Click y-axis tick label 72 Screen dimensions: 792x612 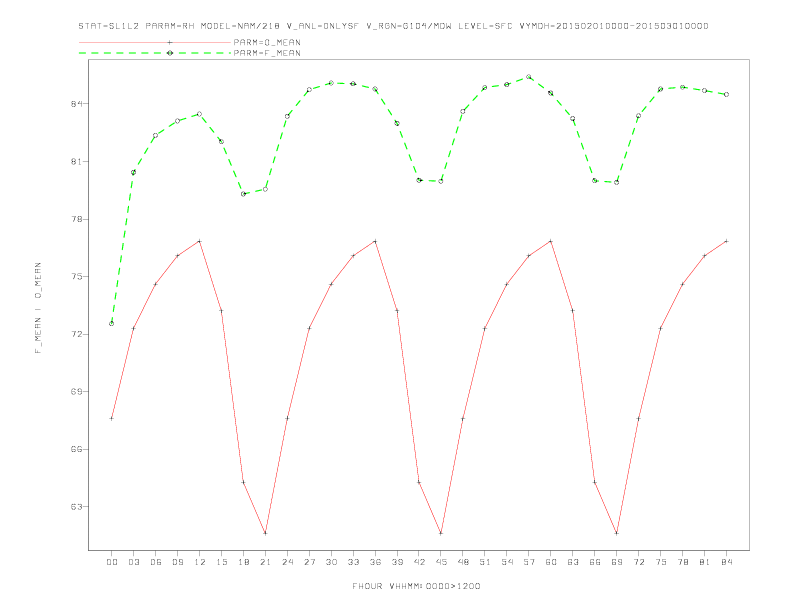[x=76, y=334]
